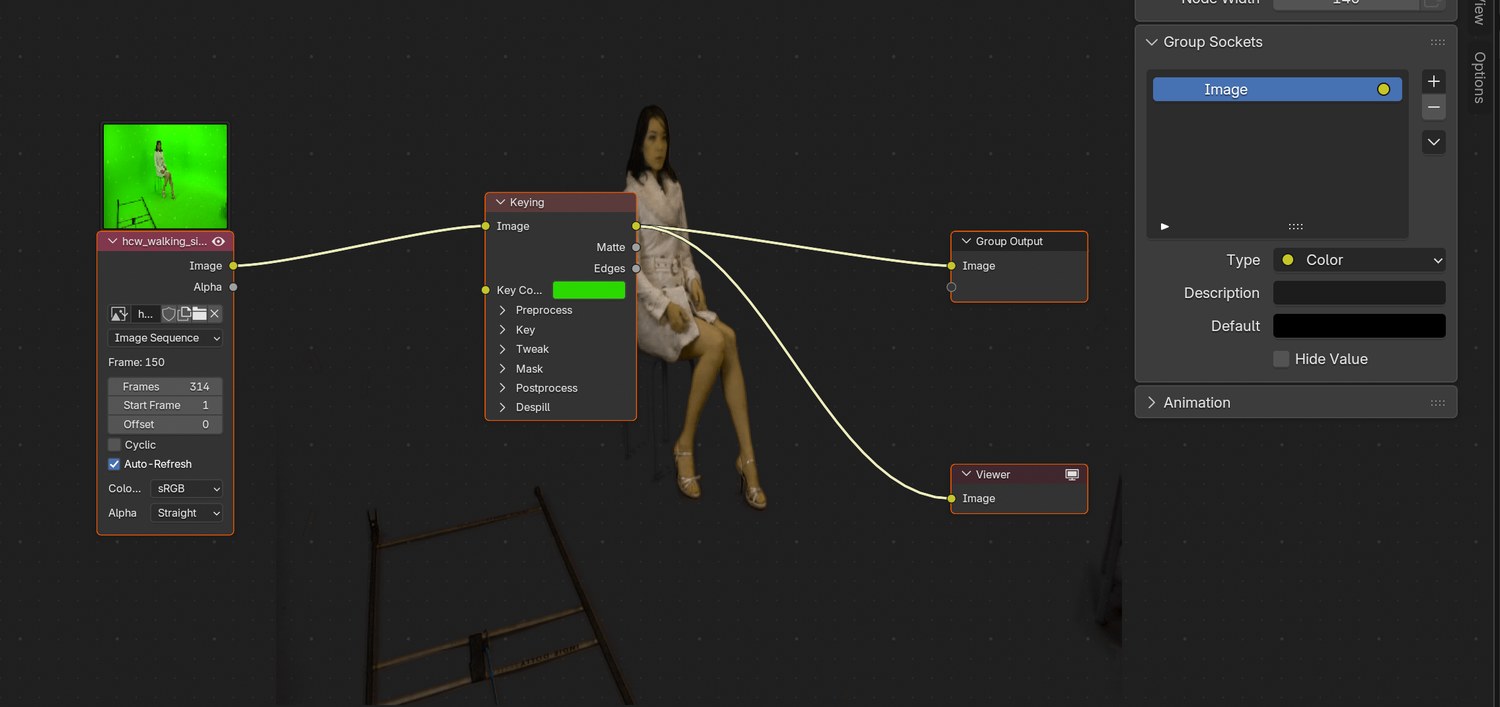This screenshot has height=707, width=1500.
Task: Collapse the Keying node
Action: [x=500, y=202]
